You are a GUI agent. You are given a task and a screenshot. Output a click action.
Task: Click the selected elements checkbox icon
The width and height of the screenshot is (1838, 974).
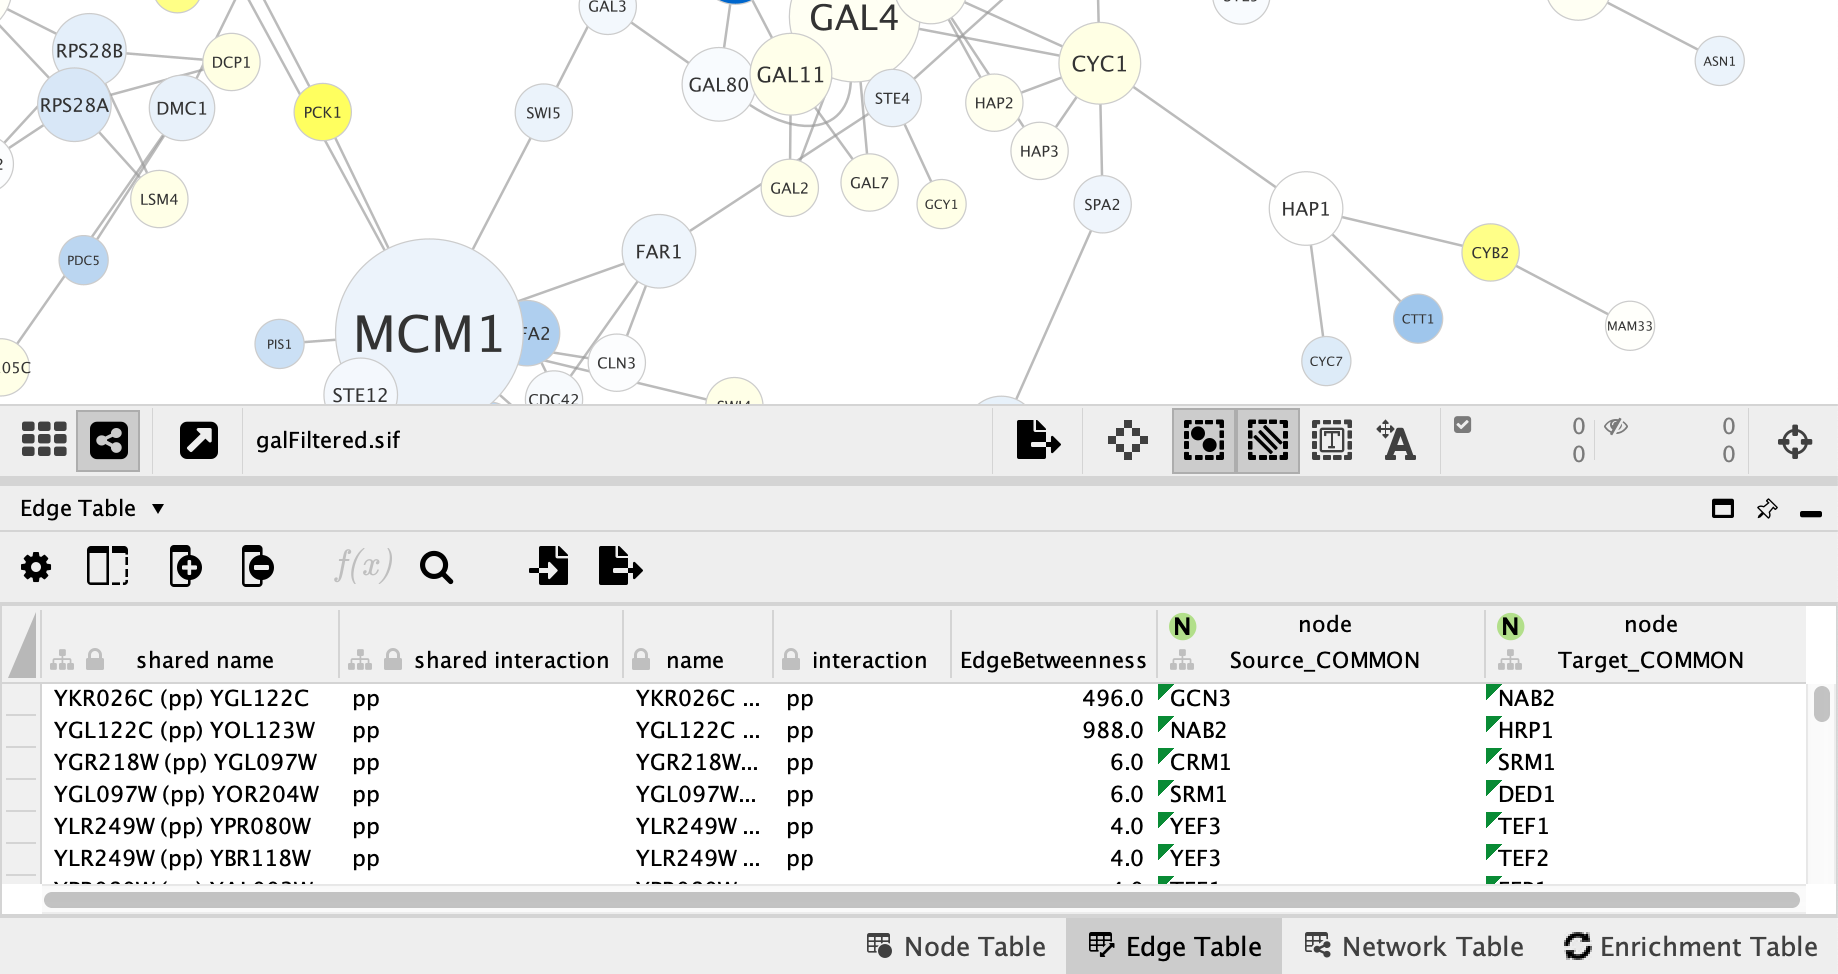pos(1462,425)
